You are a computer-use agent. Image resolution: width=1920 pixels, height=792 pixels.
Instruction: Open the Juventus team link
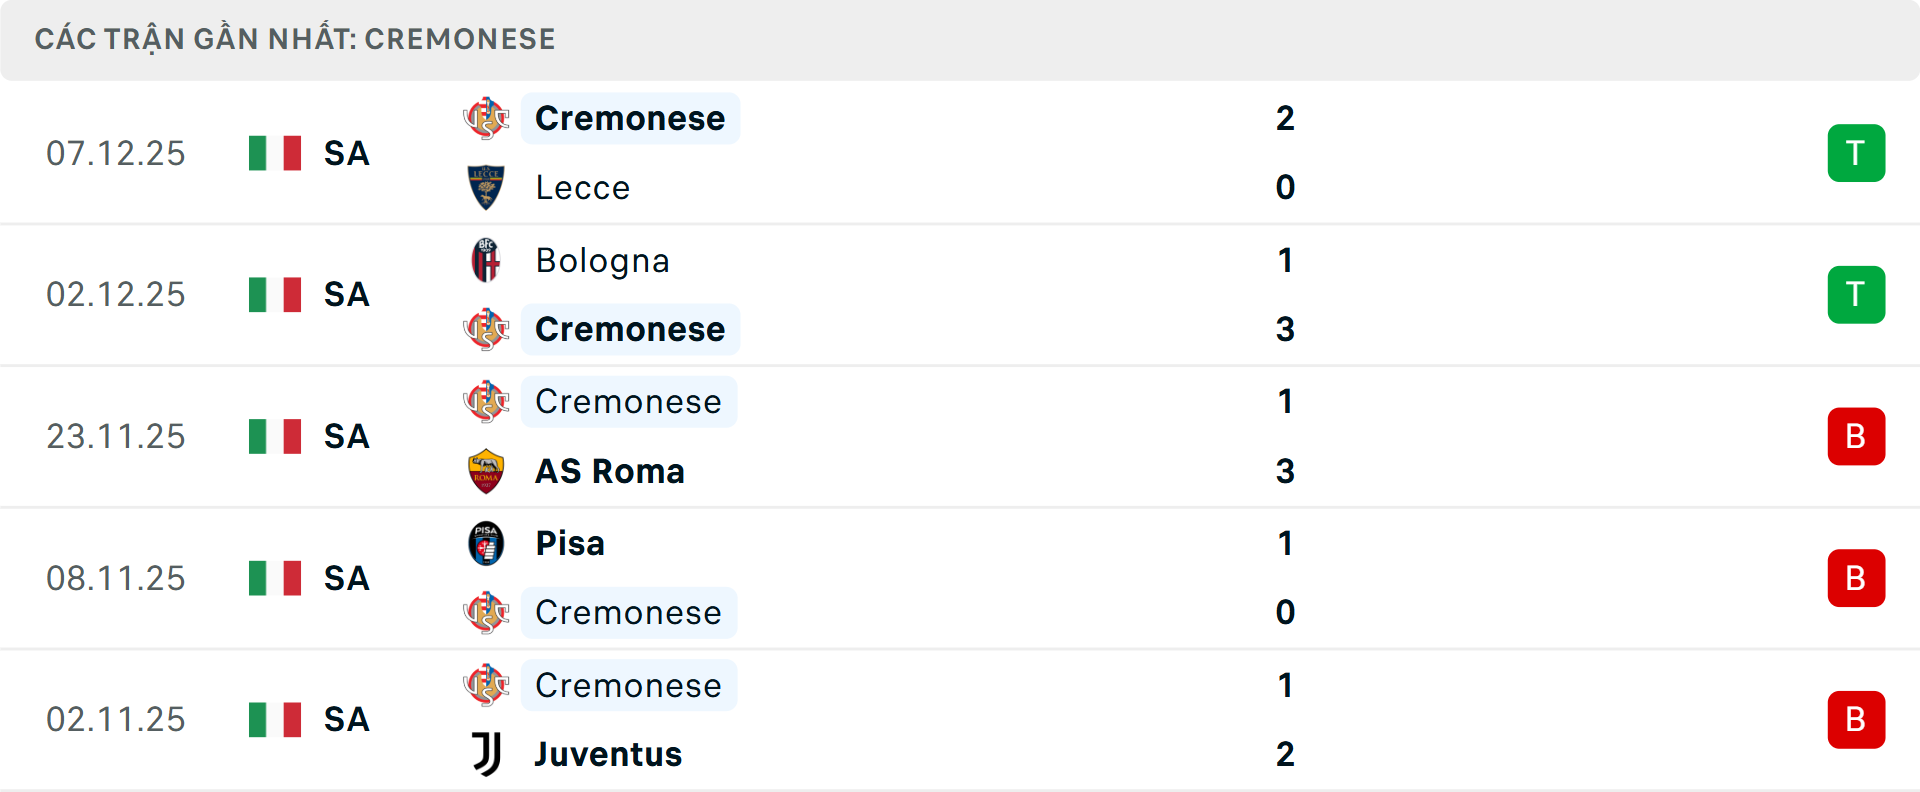tap(608, 754)
